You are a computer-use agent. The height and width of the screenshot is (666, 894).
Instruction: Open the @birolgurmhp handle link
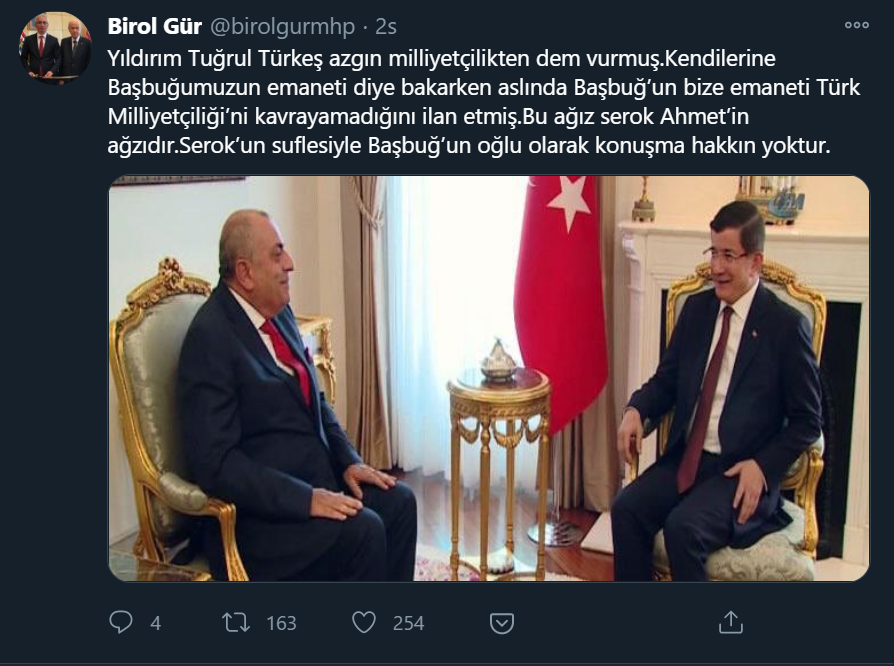(283, 27)
